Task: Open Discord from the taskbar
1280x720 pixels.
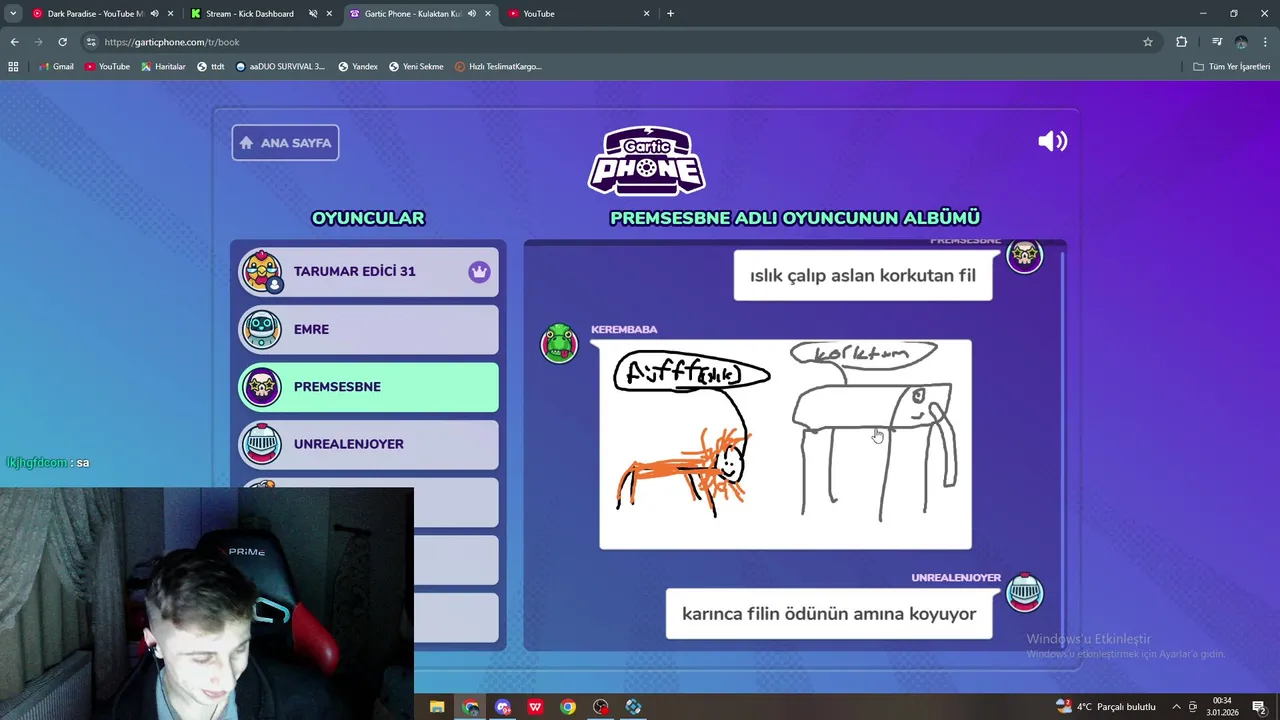Action: 503,707
